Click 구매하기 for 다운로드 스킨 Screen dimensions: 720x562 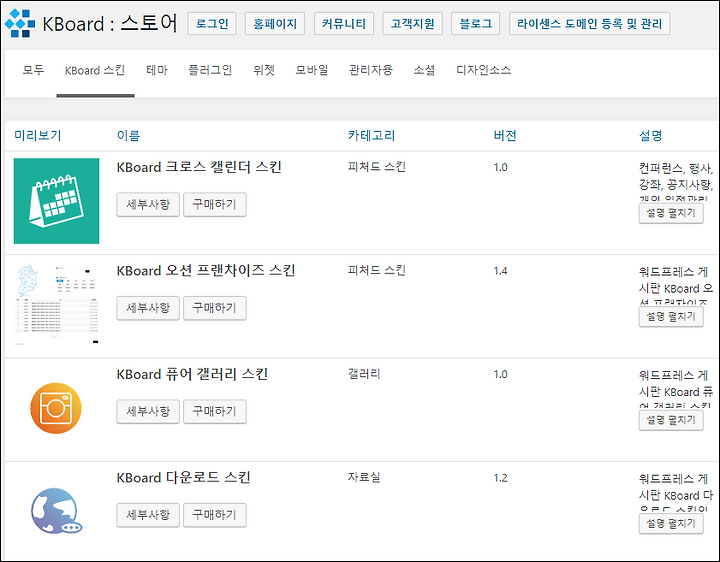click(214, 515)
